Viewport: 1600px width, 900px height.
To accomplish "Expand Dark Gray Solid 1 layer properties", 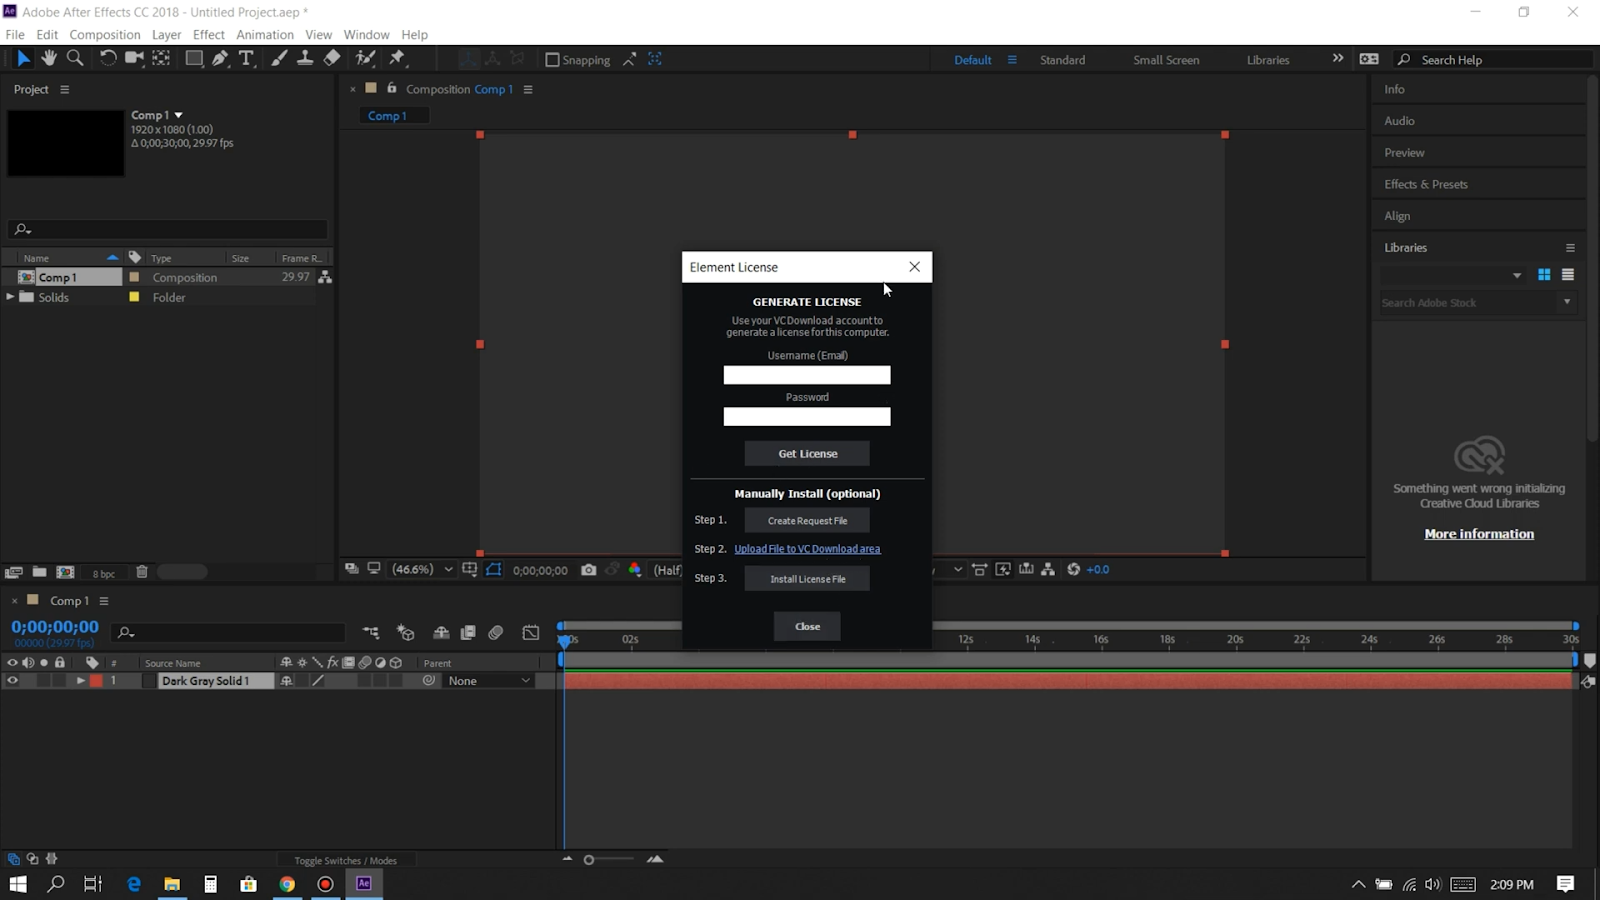I will (x=80, y=681).
